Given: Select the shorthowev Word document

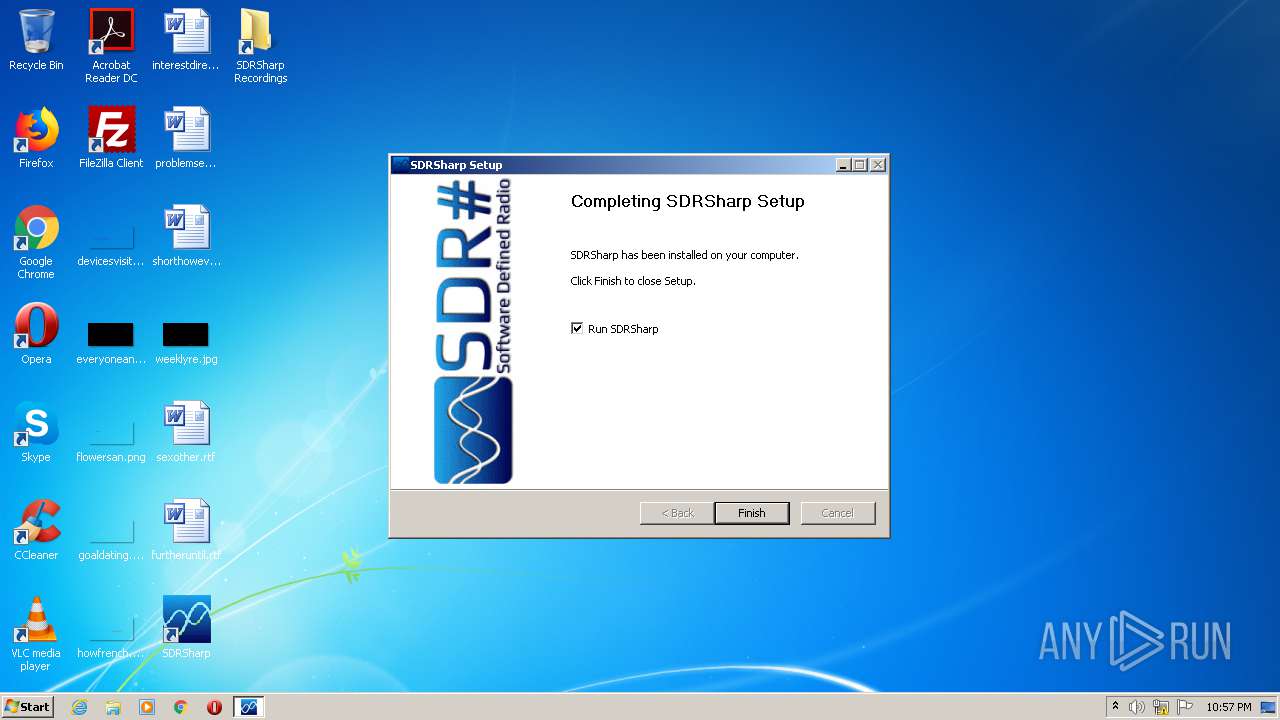Looking at the screenshot, I should (186, 236).
